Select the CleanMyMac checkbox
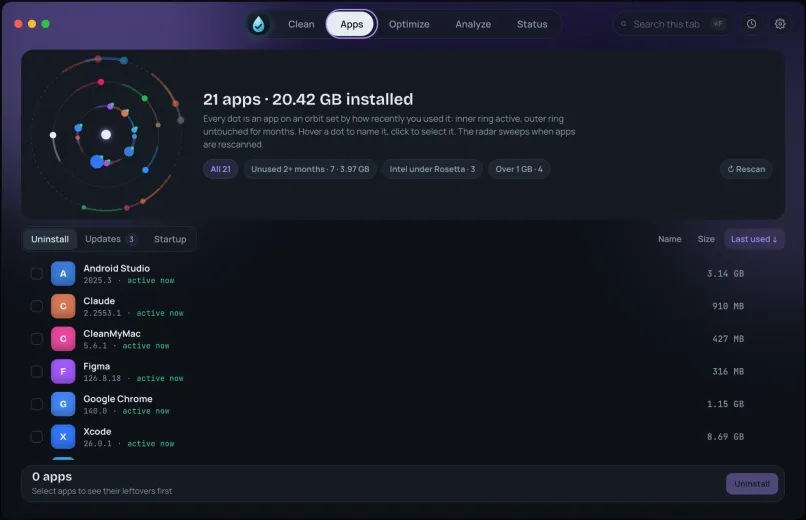This screenshot has width=806, height=520. 36,339
